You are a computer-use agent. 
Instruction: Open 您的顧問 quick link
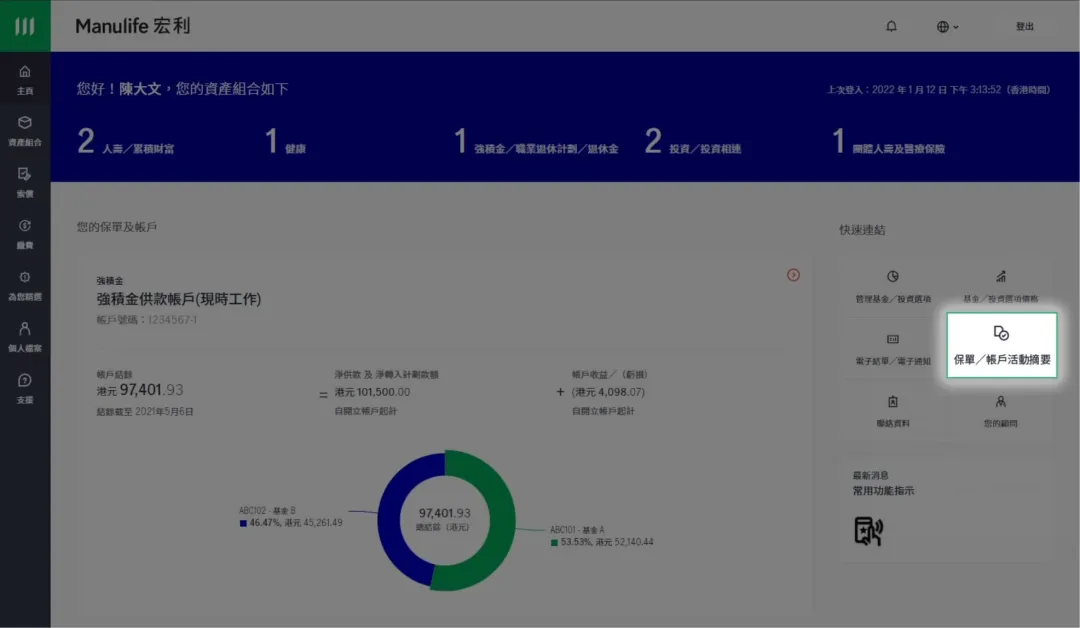click(1001, 412)
